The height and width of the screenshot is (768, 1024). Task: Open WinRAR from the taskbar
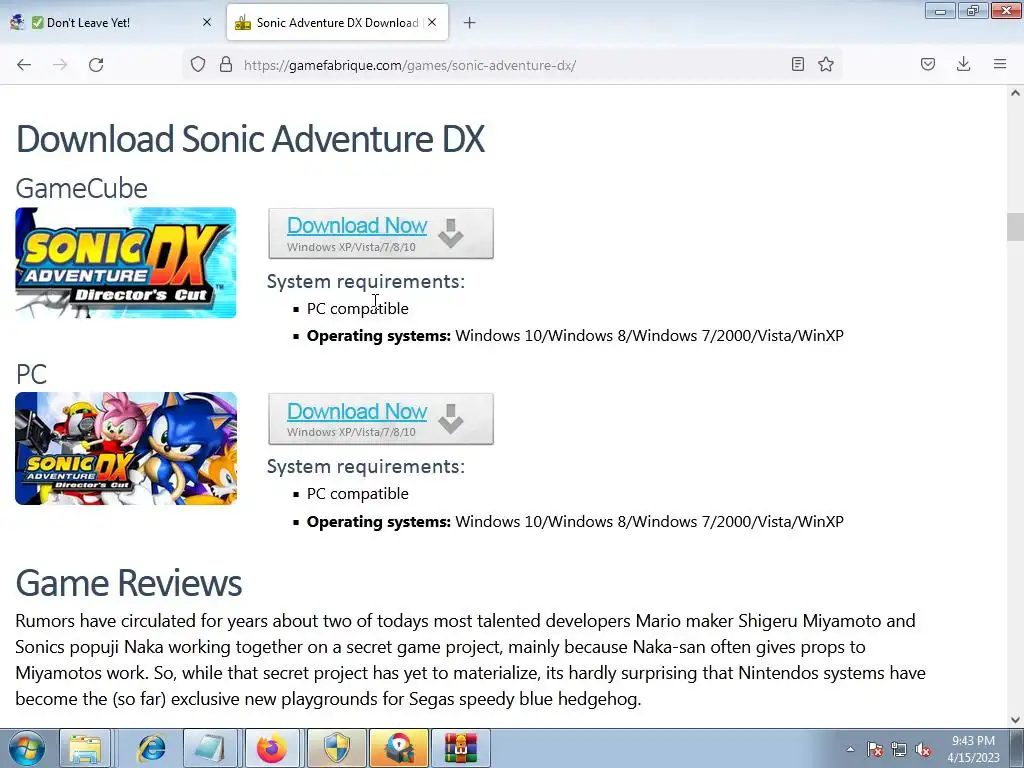coord(461,748)
